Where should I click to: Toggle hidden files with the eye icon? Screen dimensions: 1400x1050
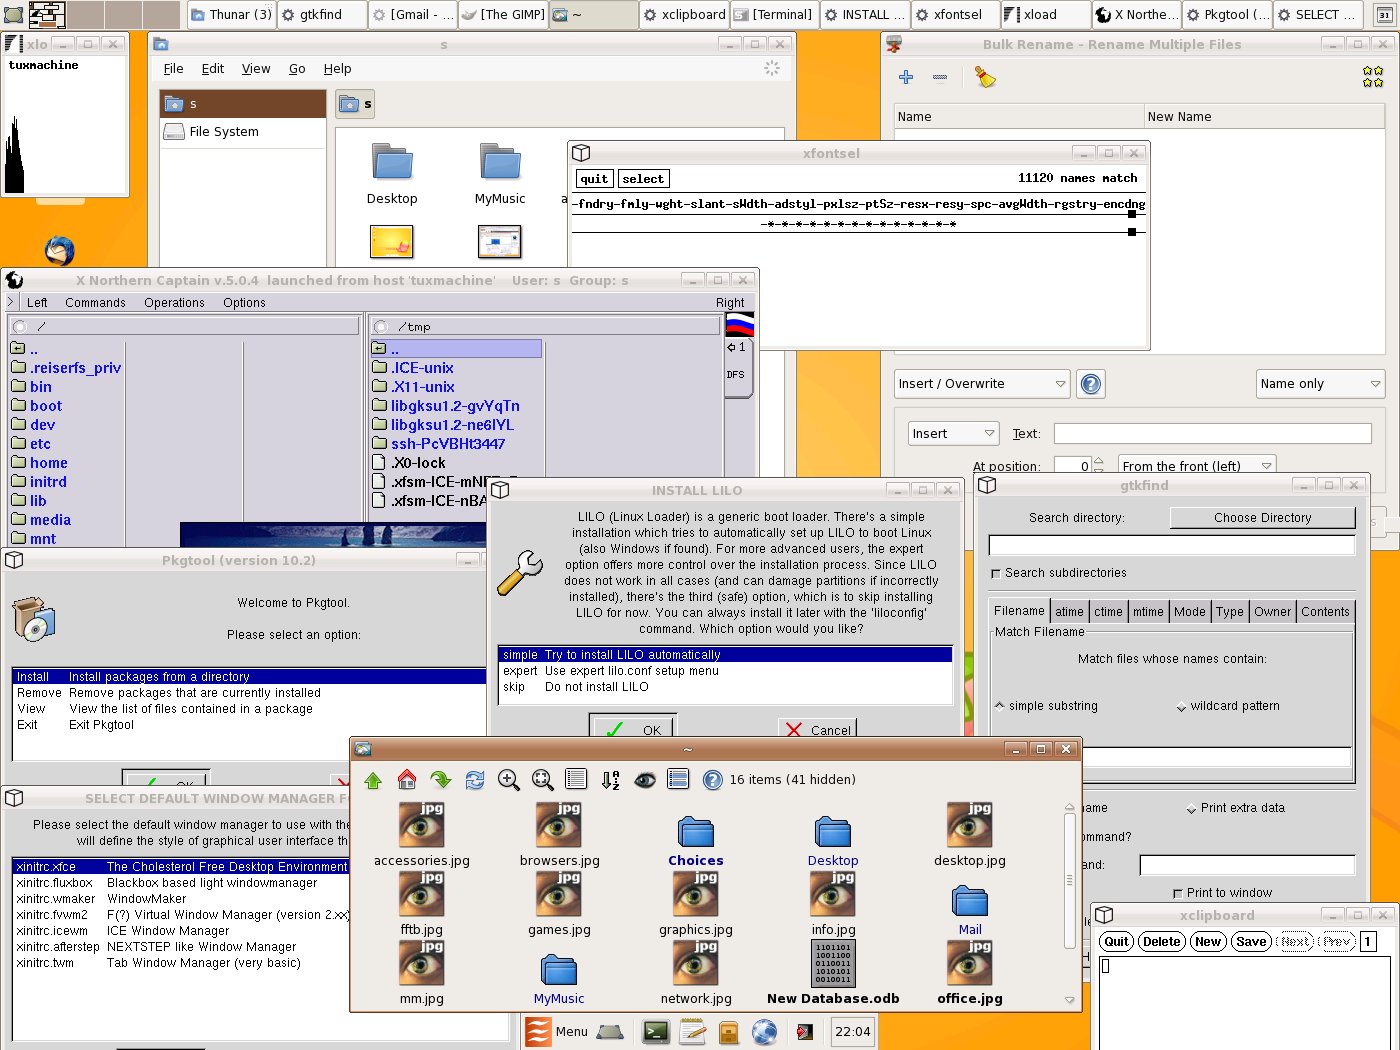645,780
